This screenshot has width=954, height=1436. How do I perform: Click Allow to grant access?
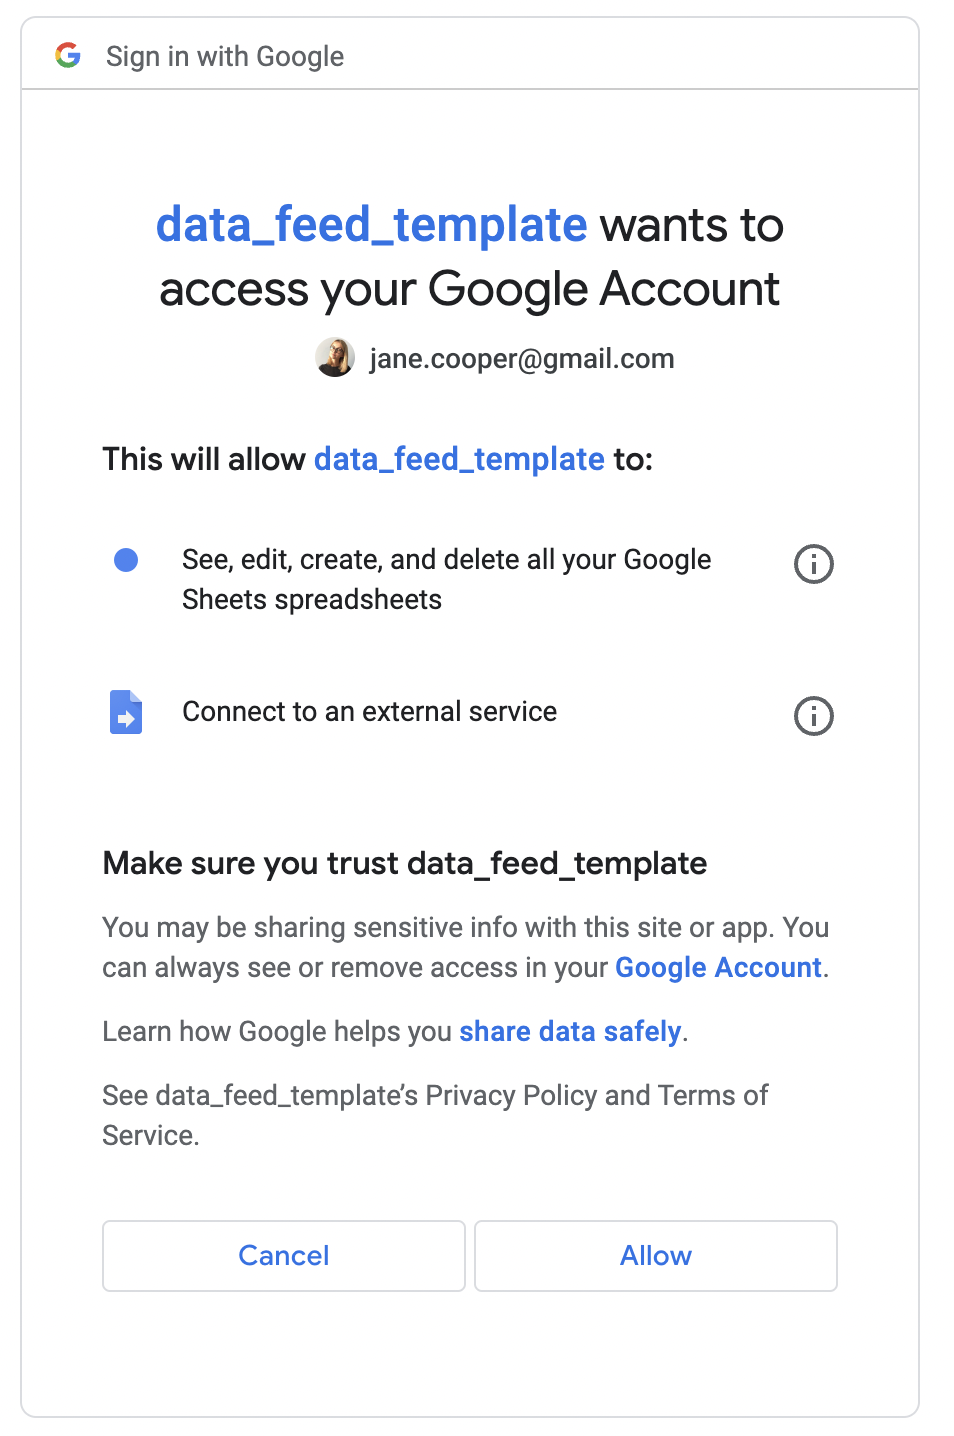[x=656, y=1256]
